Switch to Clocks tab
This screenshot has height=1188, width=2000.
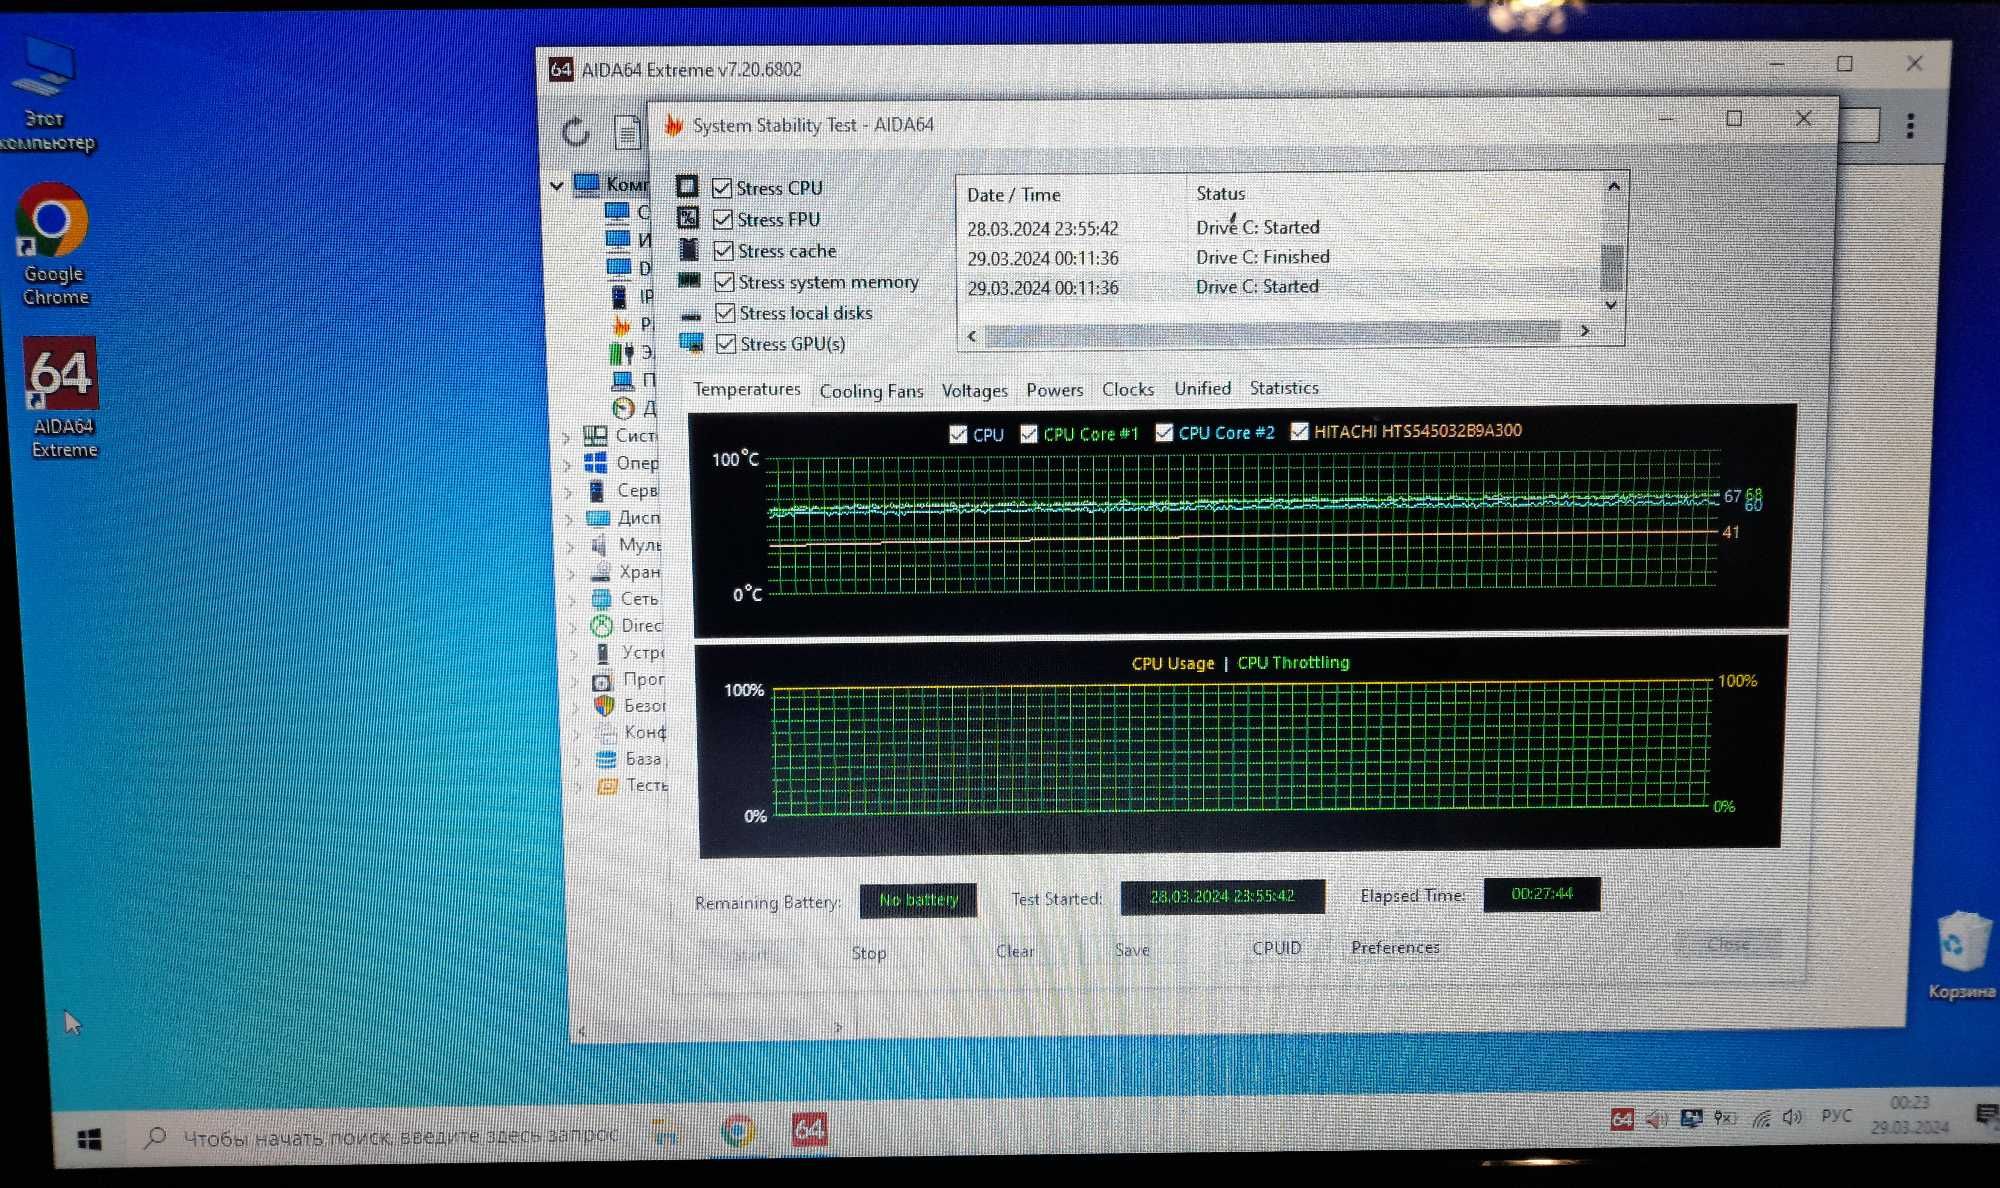1128,389
